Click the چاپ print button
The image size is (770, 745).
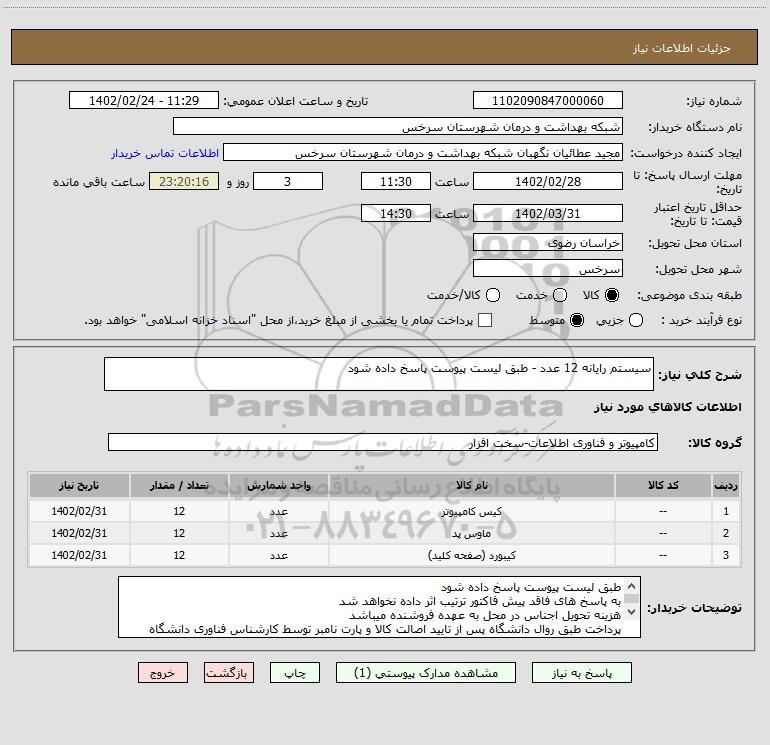tap(295, 673)
